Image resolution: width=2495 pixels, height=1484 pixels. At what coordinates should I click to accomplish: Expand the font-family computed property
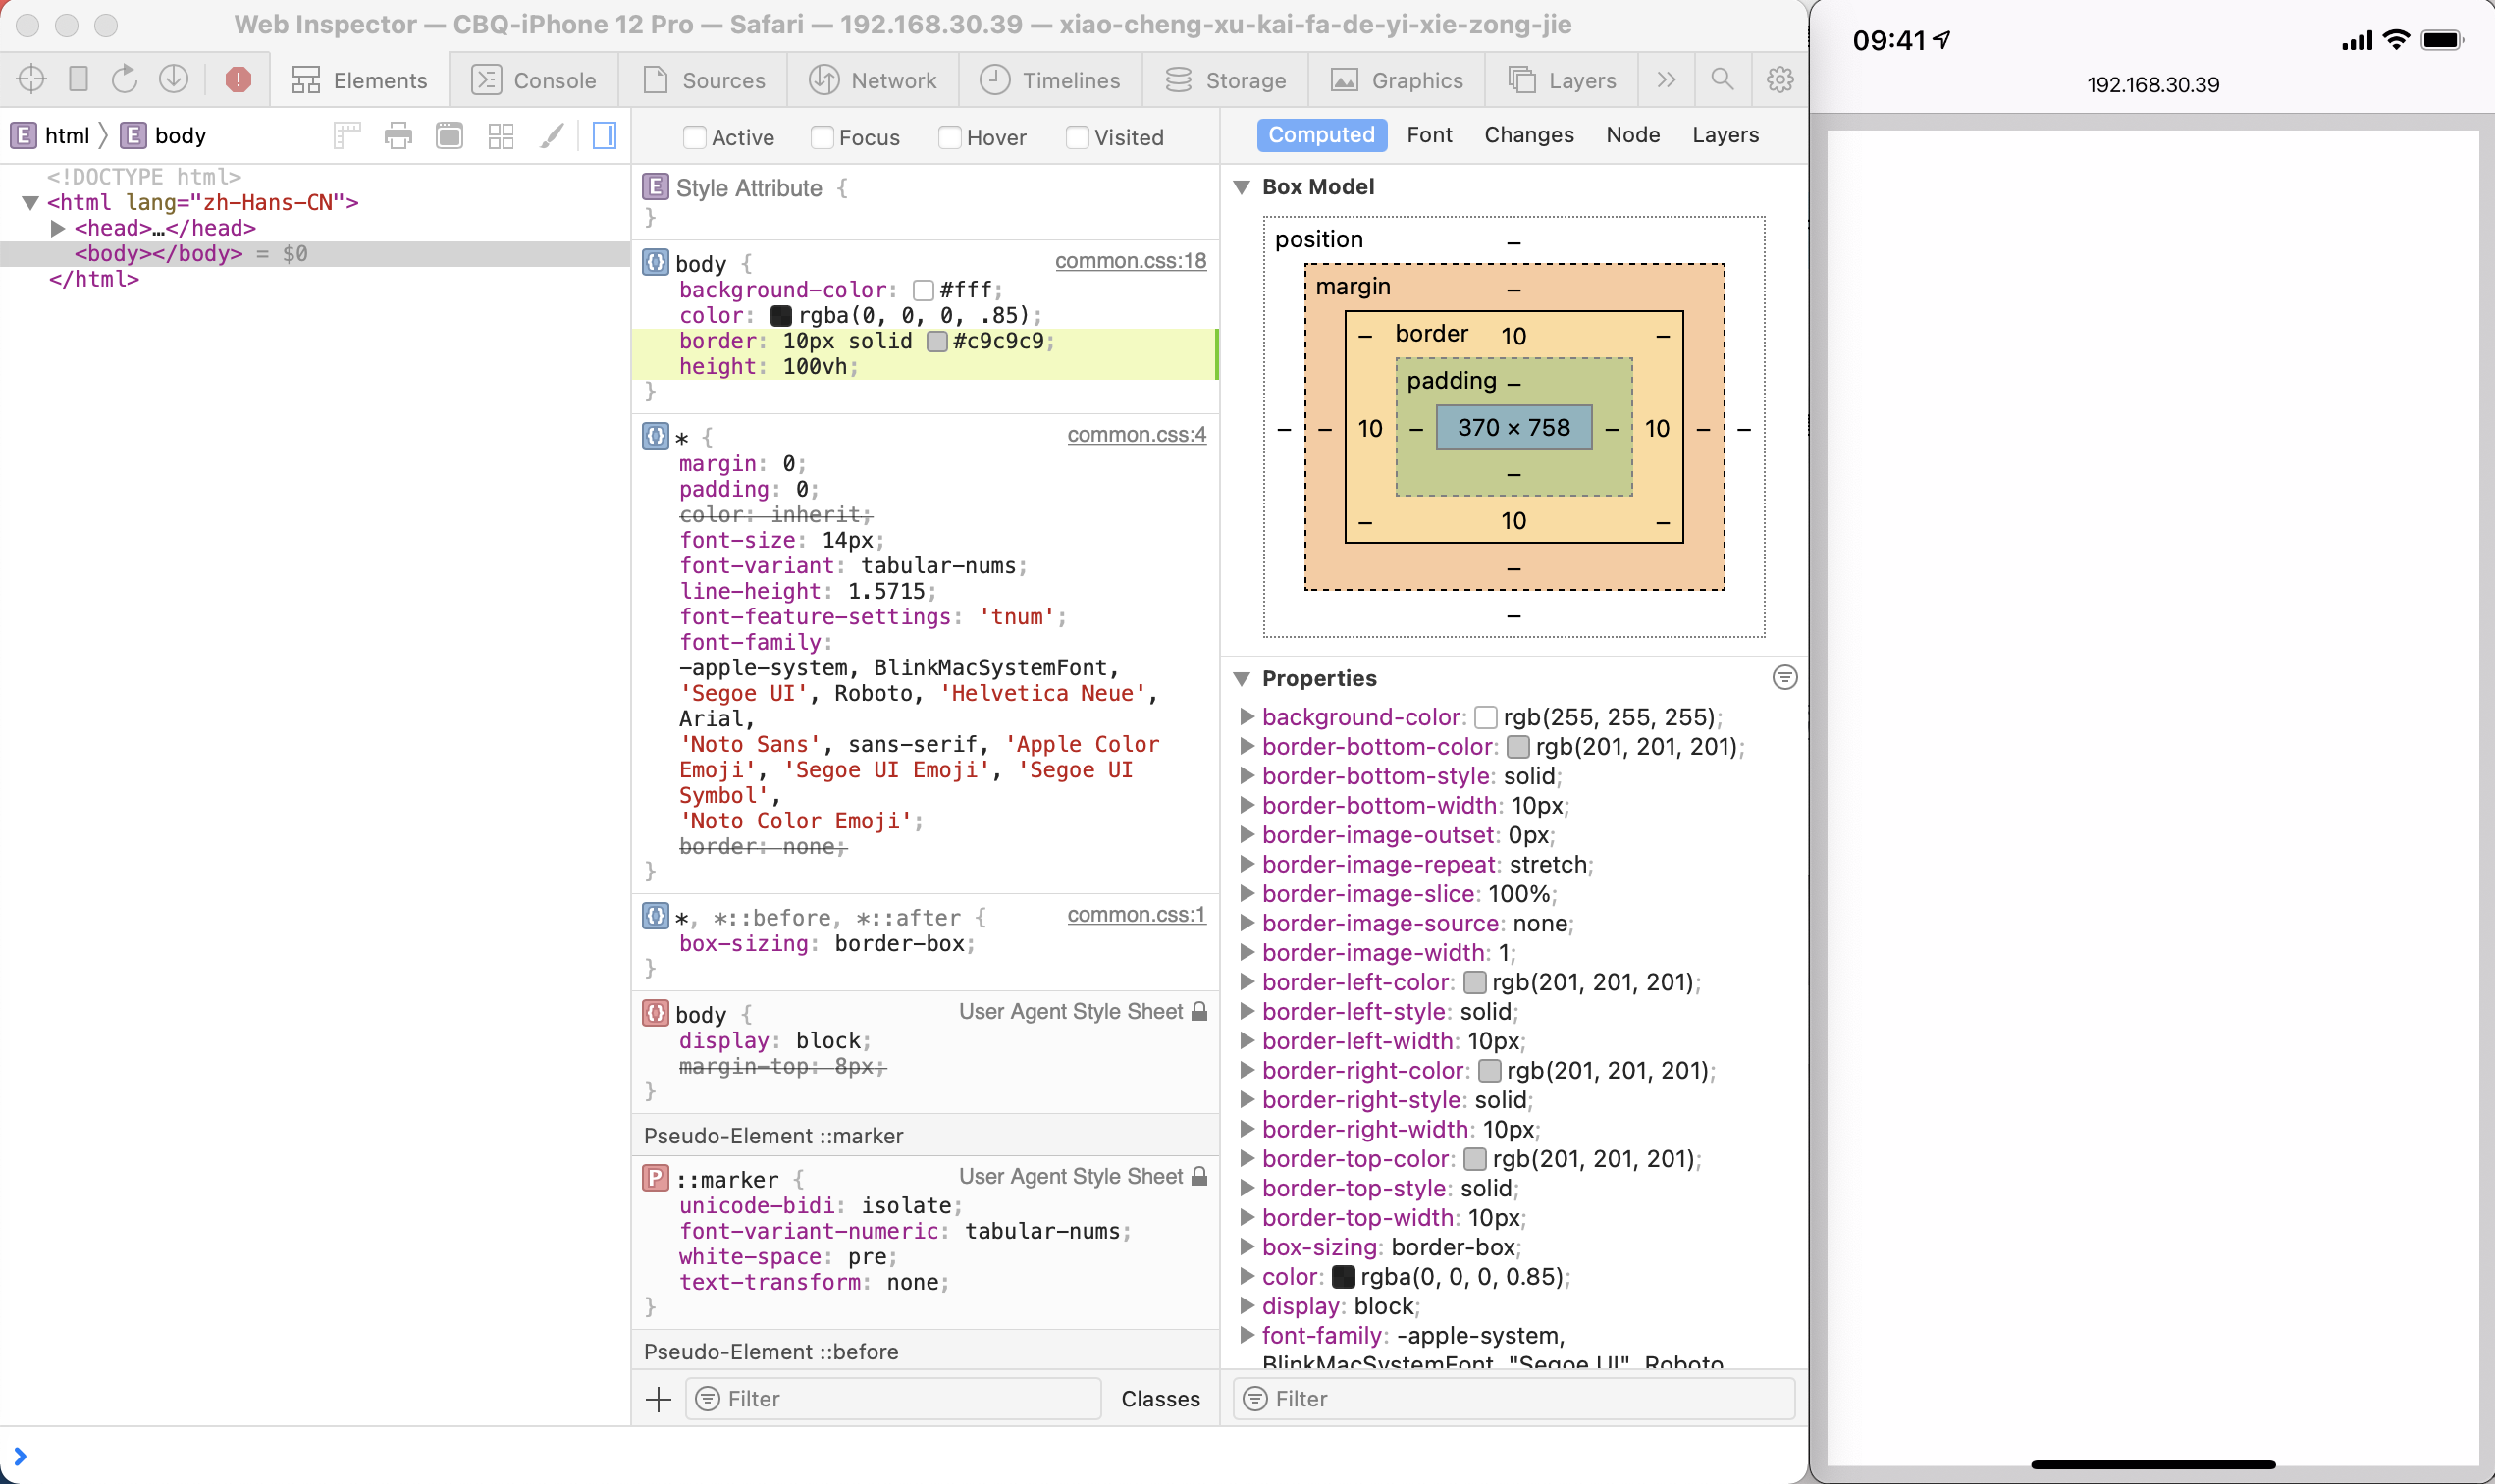1247,1335
